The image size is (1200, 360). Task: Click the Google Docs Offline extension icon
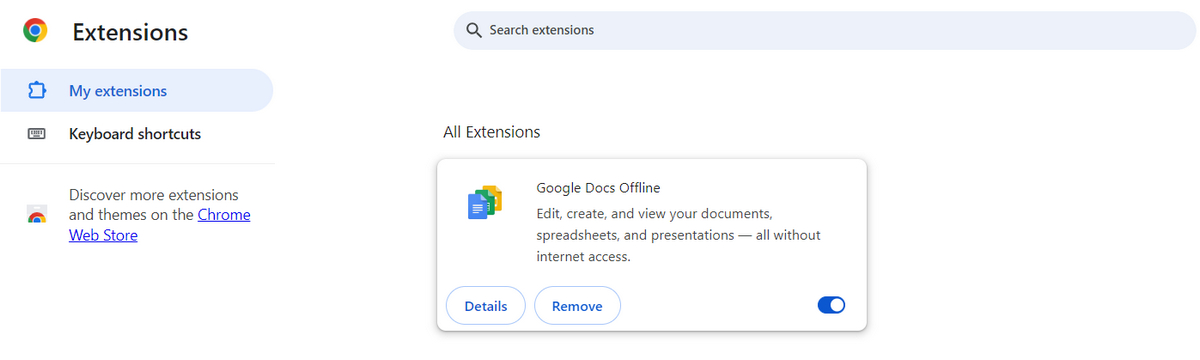485,202
